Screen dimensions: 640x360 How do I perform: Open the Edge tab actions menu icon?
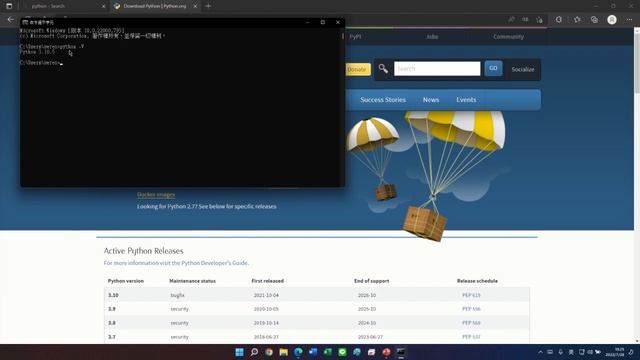coord(9,6)
